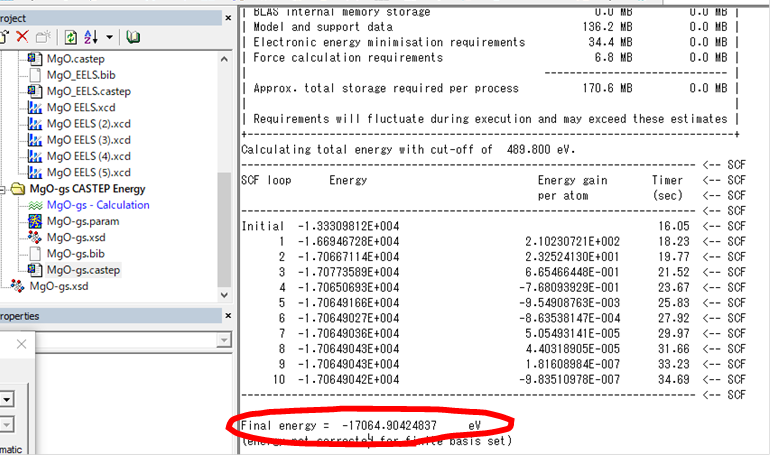
Task: Click energy gain 5.05493141E-005 in loop 7
Action: coord(573,333)
